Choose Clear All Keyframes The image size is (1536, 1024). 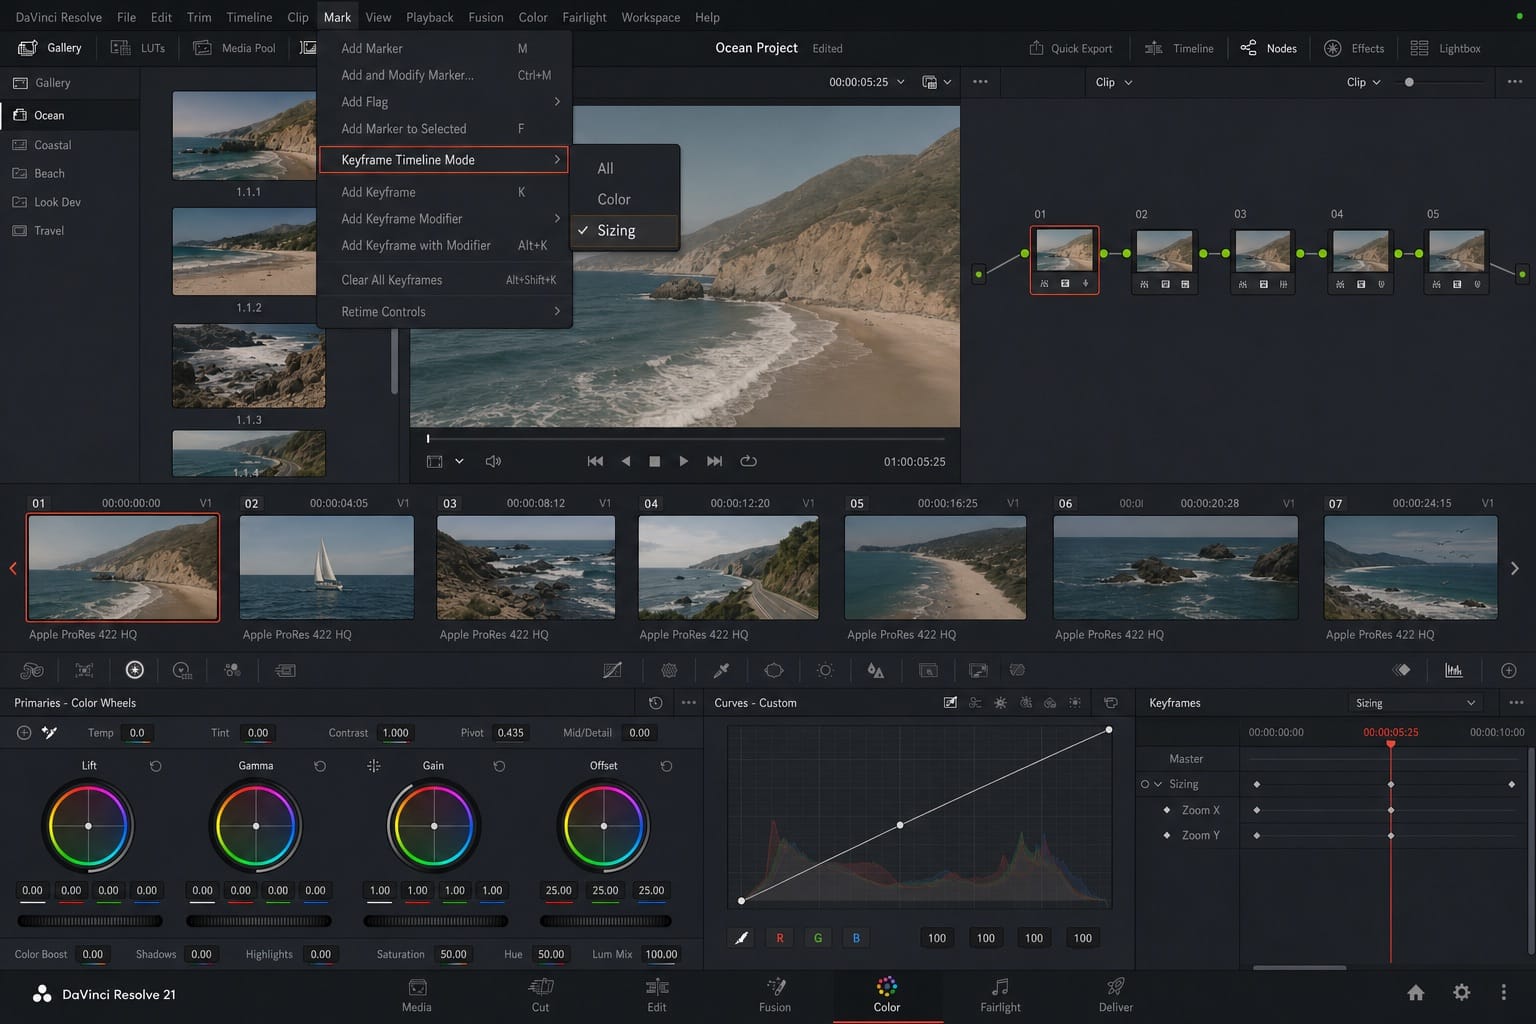click(x=444, y=280)
